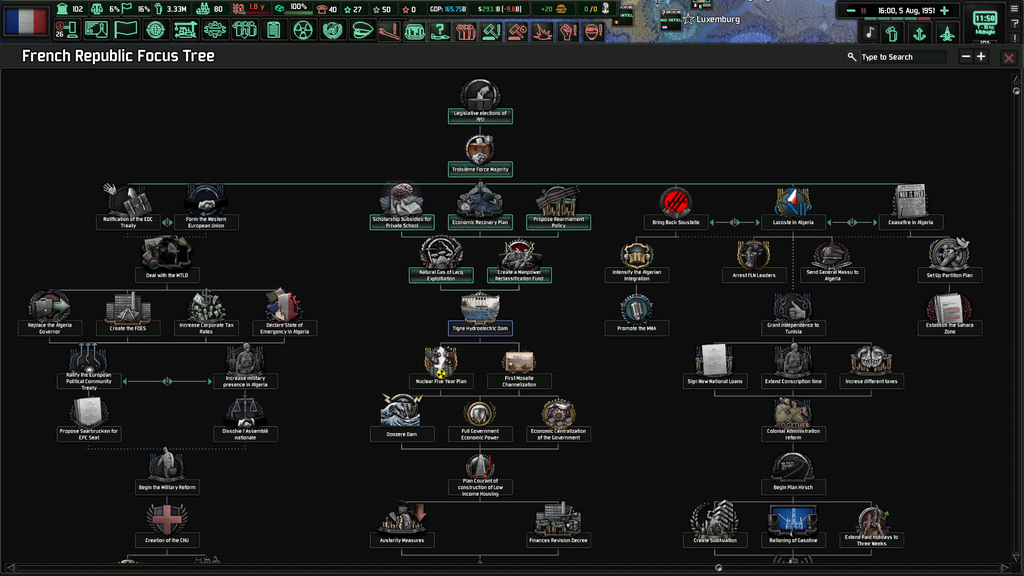Image resolution: width=1024 pixels, height=576 pixels.
Task: Select Create a Manpower Reclassification Fund focus
Action: coord(519,259)
